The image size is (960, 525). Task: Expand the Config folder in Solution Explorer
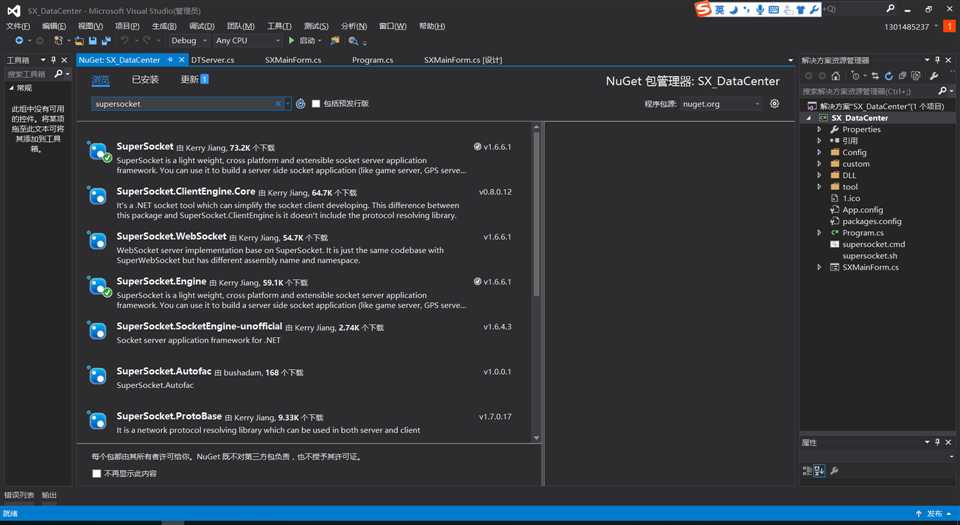pyautogui.click(x=819, y=152)
